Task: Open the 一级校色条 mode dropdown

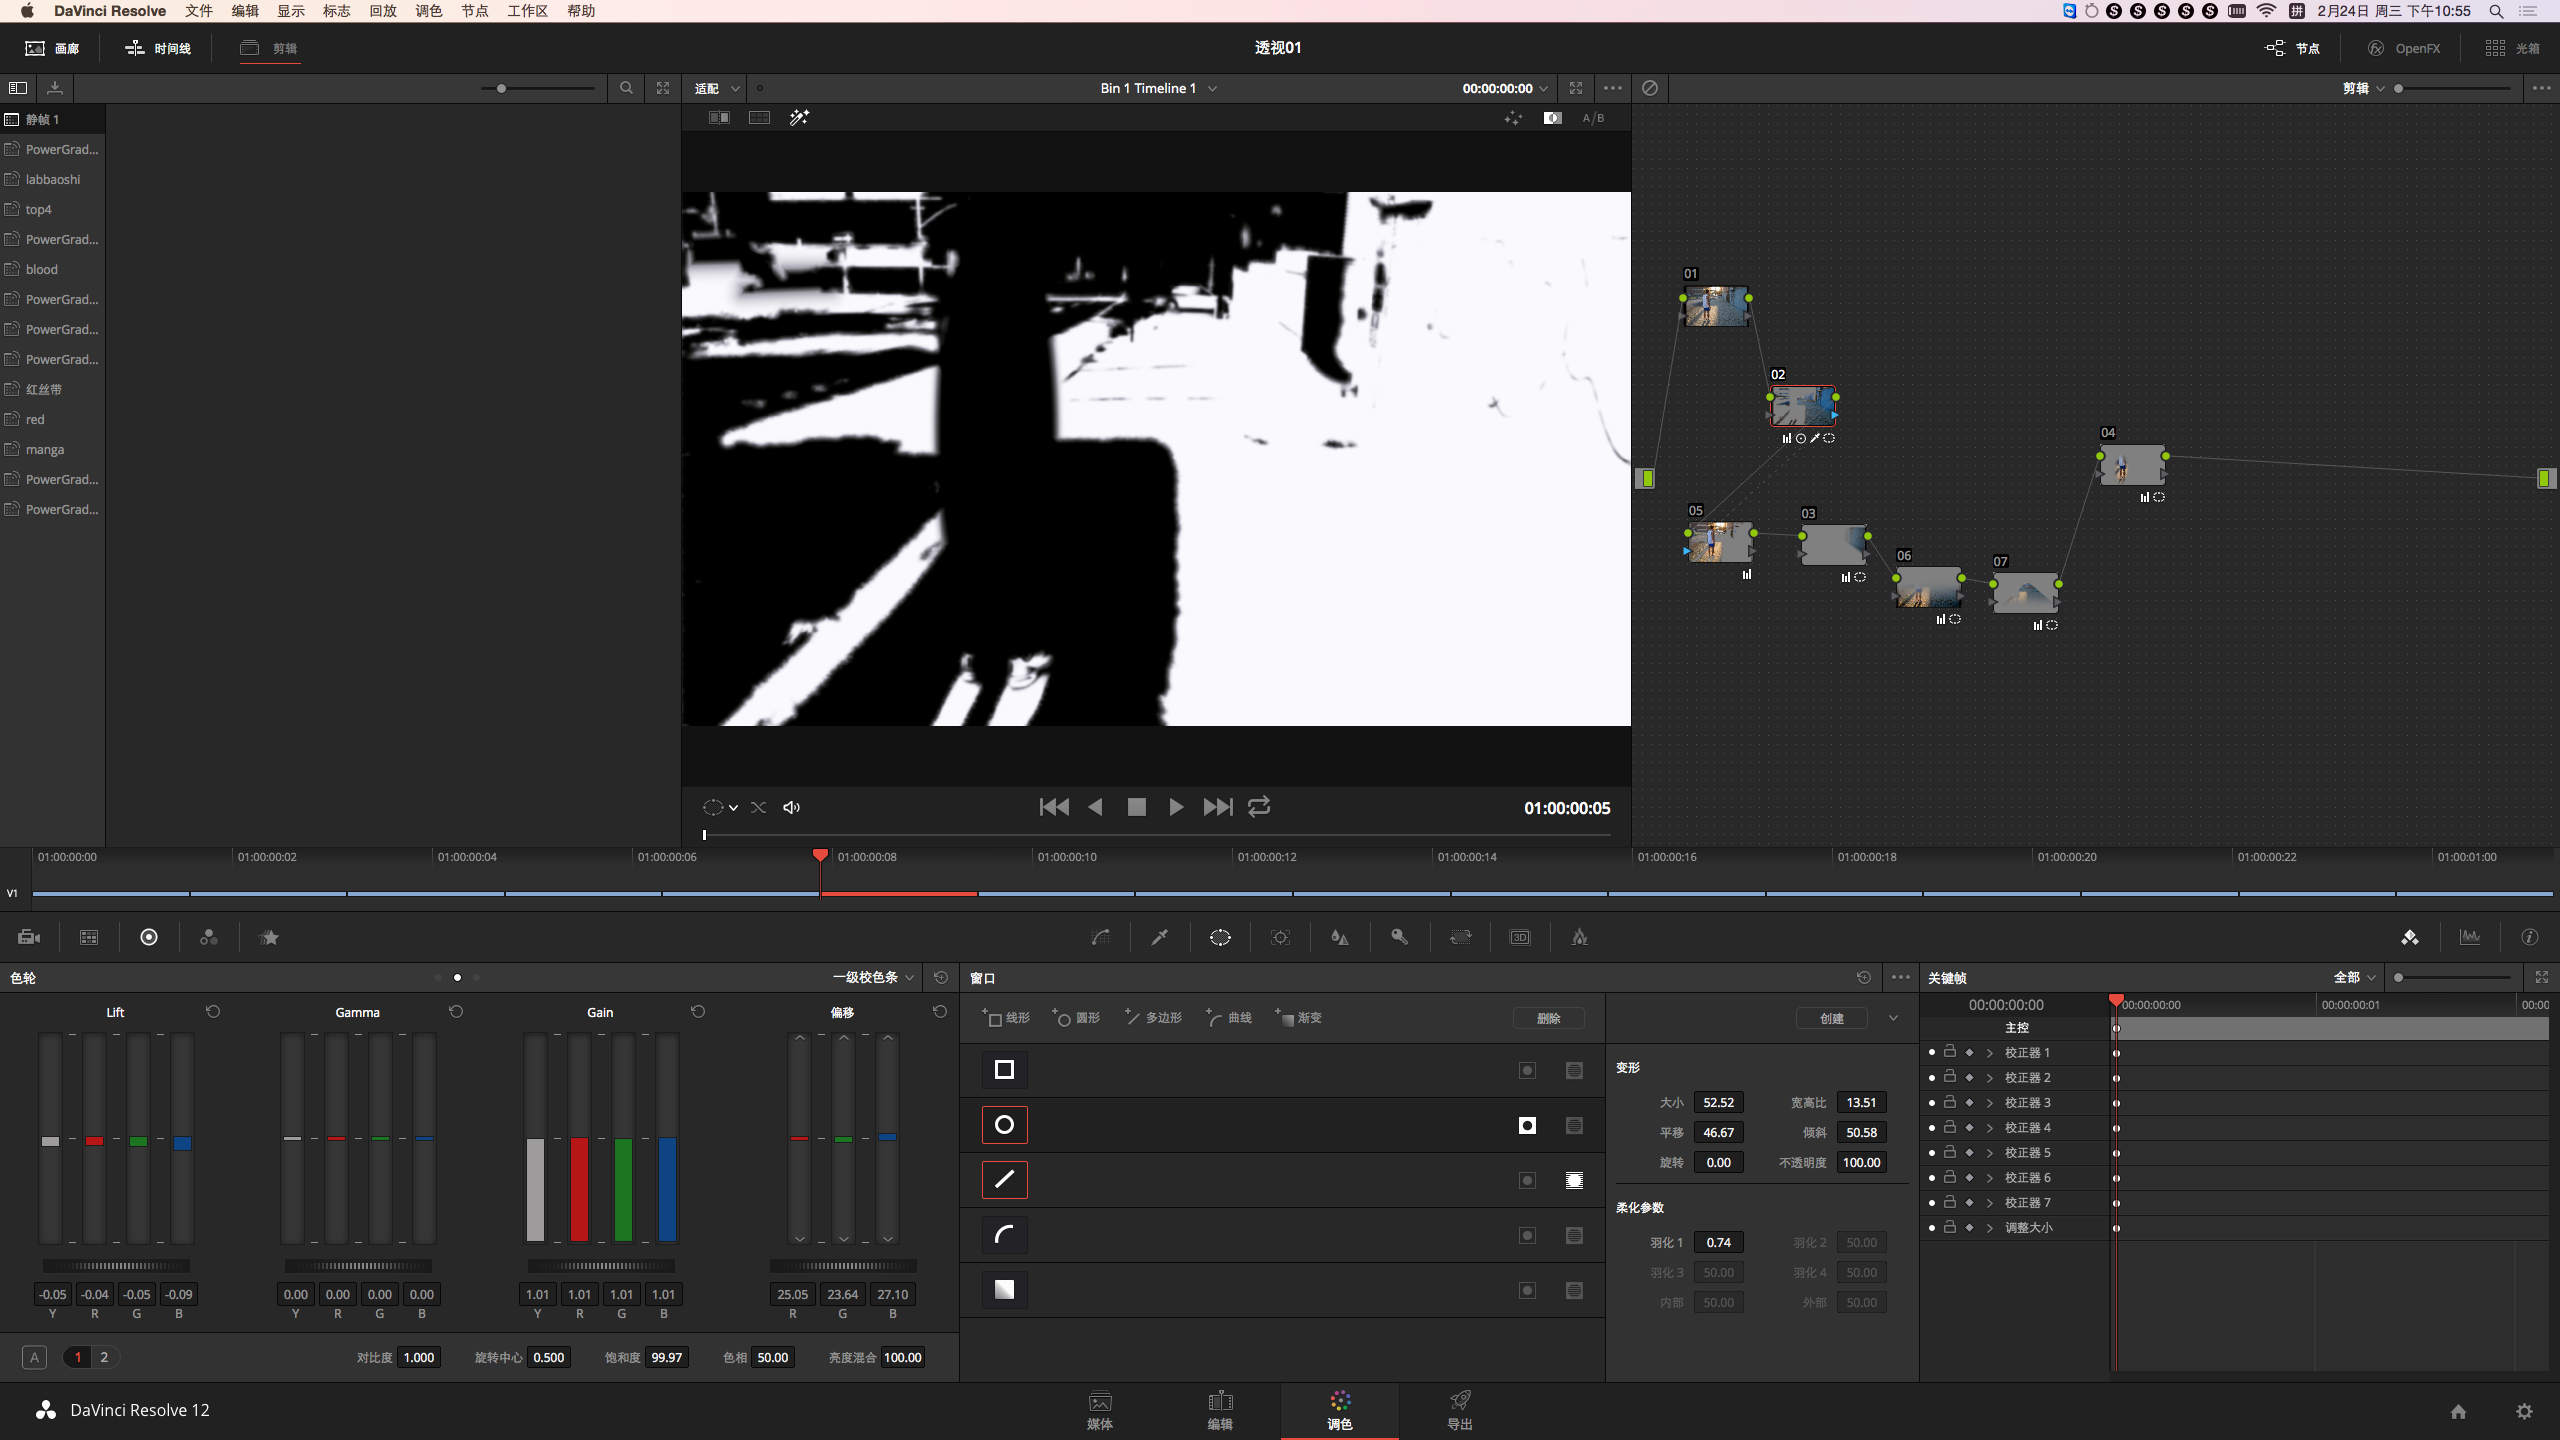Action: click(873, 978)
